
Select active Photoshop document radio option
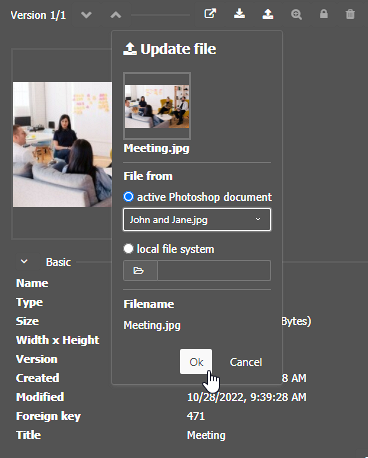[128, 197]
